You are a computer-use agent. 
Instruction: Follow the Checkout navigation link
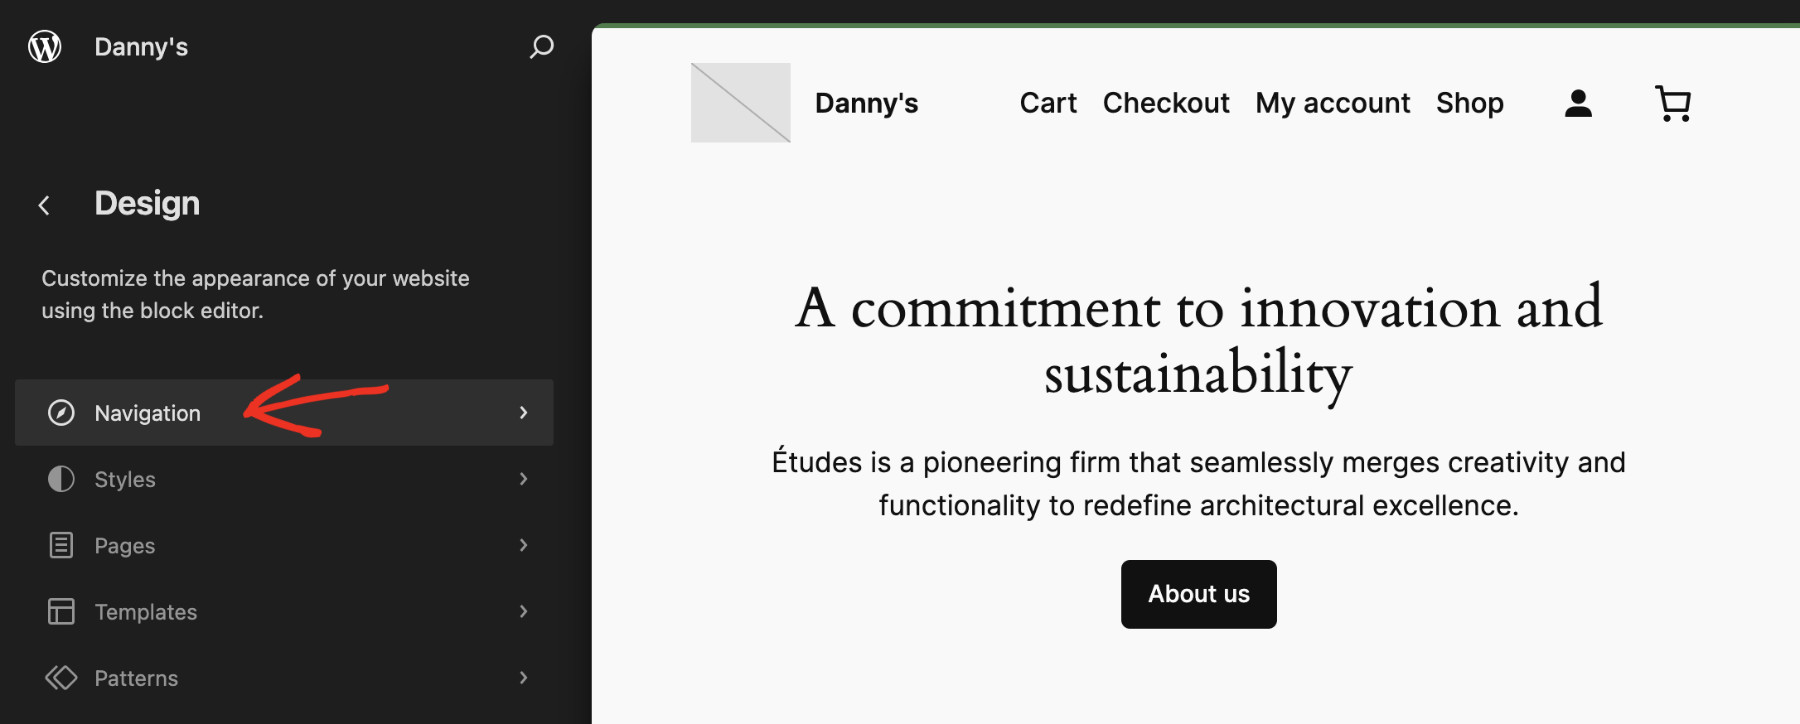(x=1166, y=103)
